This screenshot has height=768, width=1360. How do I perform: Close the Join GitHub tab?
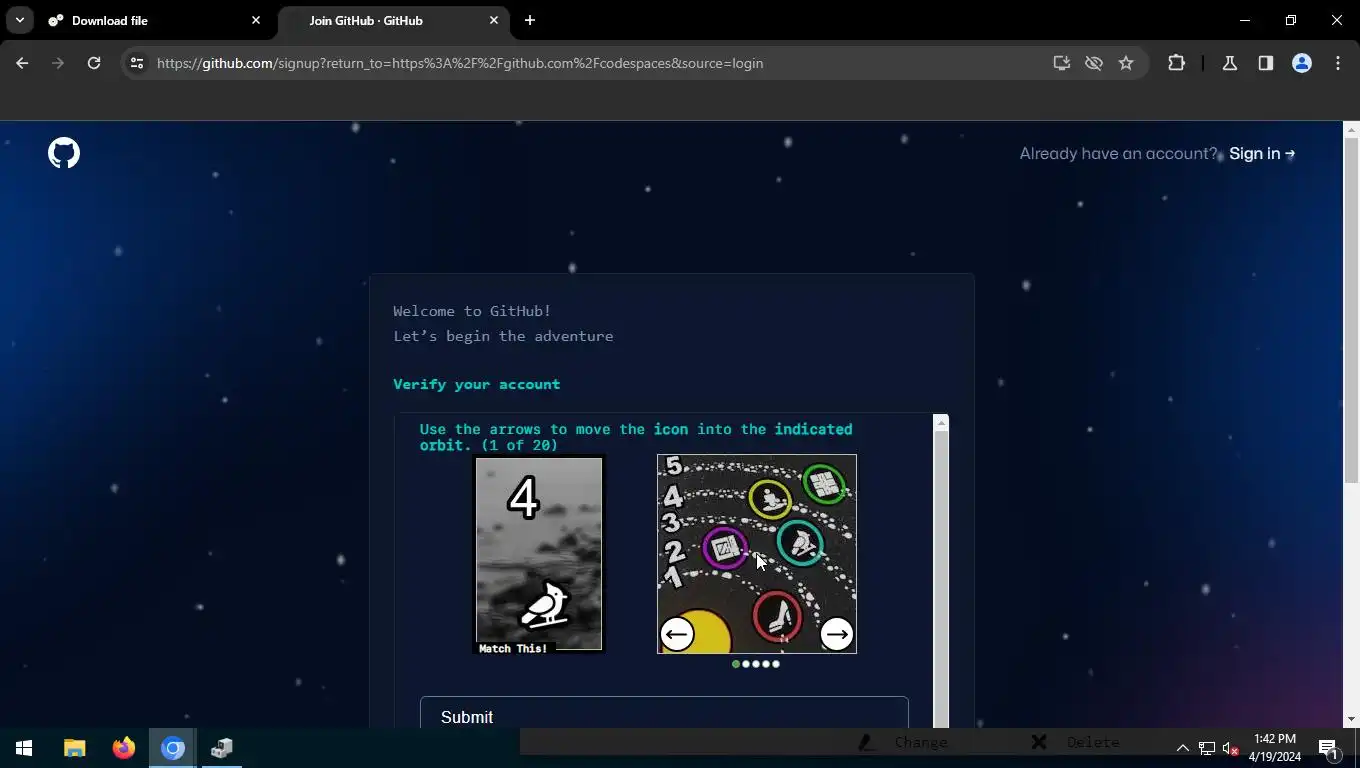[x=494, y=20]
